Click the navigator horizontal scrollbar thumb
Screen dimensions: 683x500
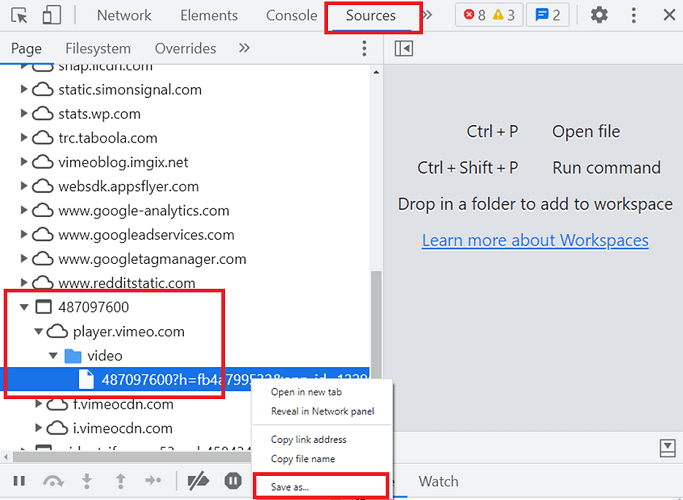133,457
